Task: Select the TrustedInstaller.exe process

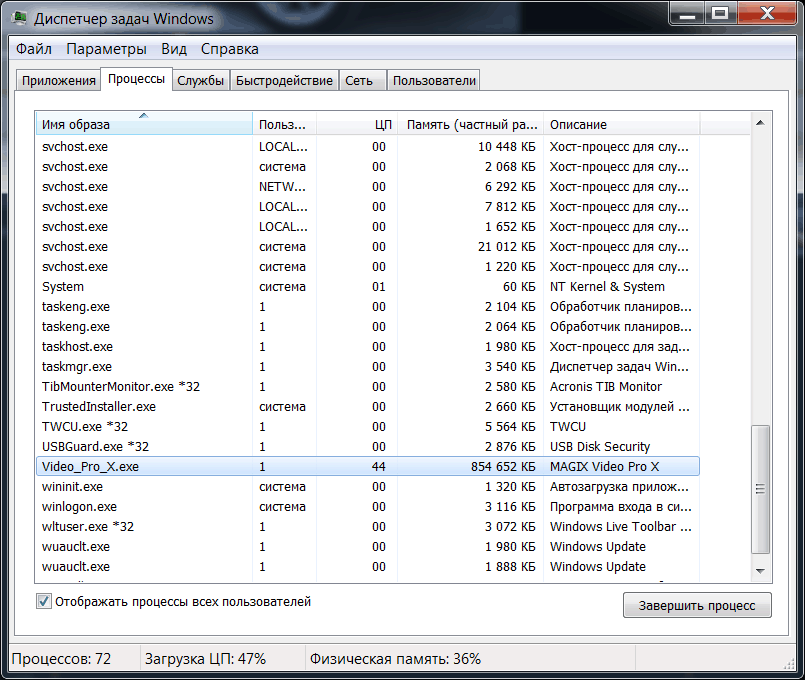Action: point(368,406)
